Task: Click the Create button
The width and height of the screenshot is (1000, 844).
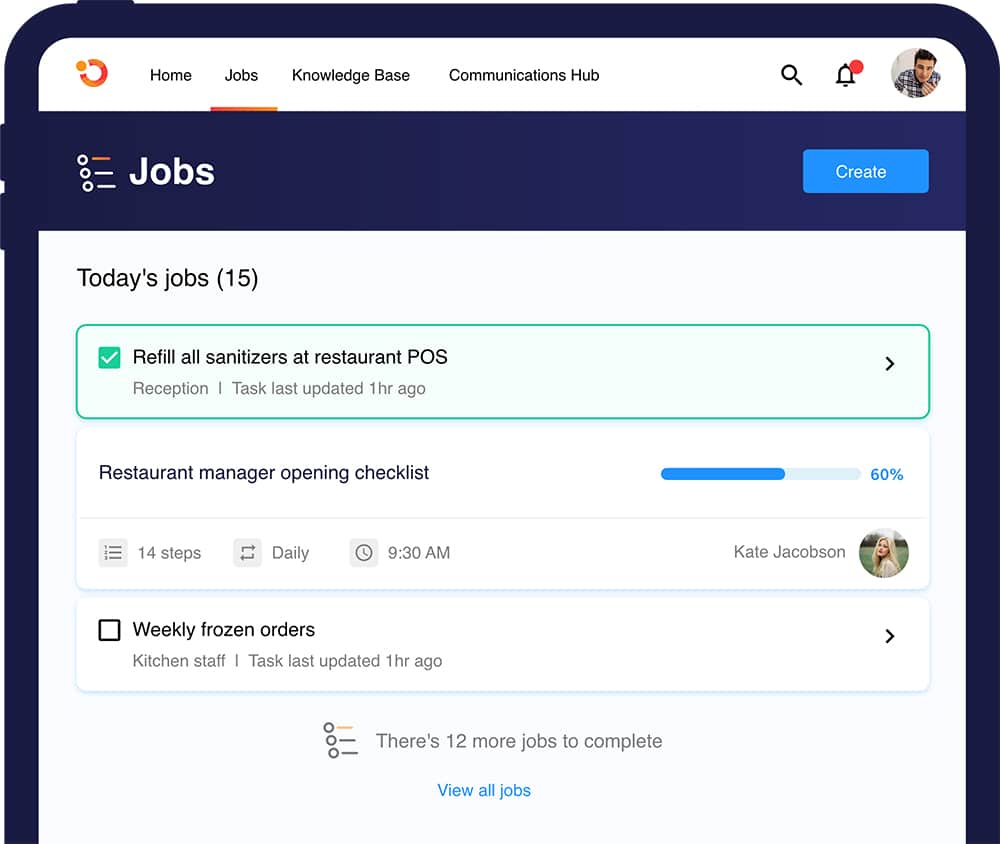Action: coord(865,171)
